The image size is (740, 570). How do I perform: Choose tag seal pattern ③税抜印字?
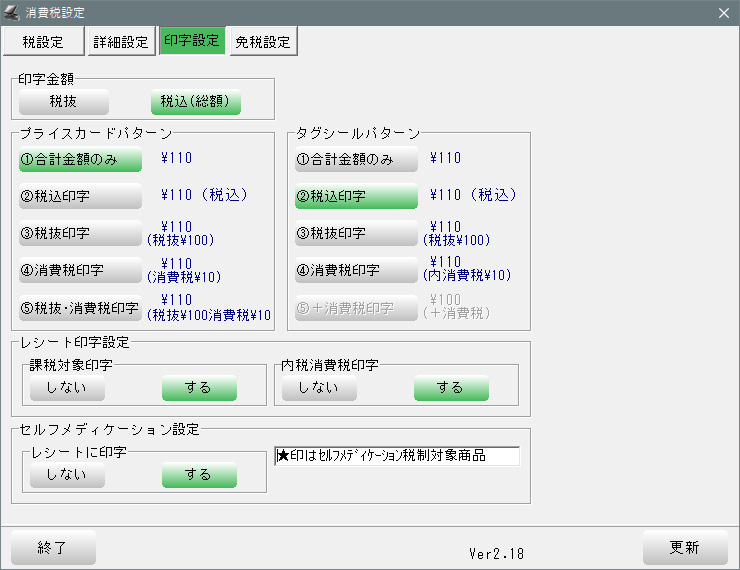pos(356,233)
